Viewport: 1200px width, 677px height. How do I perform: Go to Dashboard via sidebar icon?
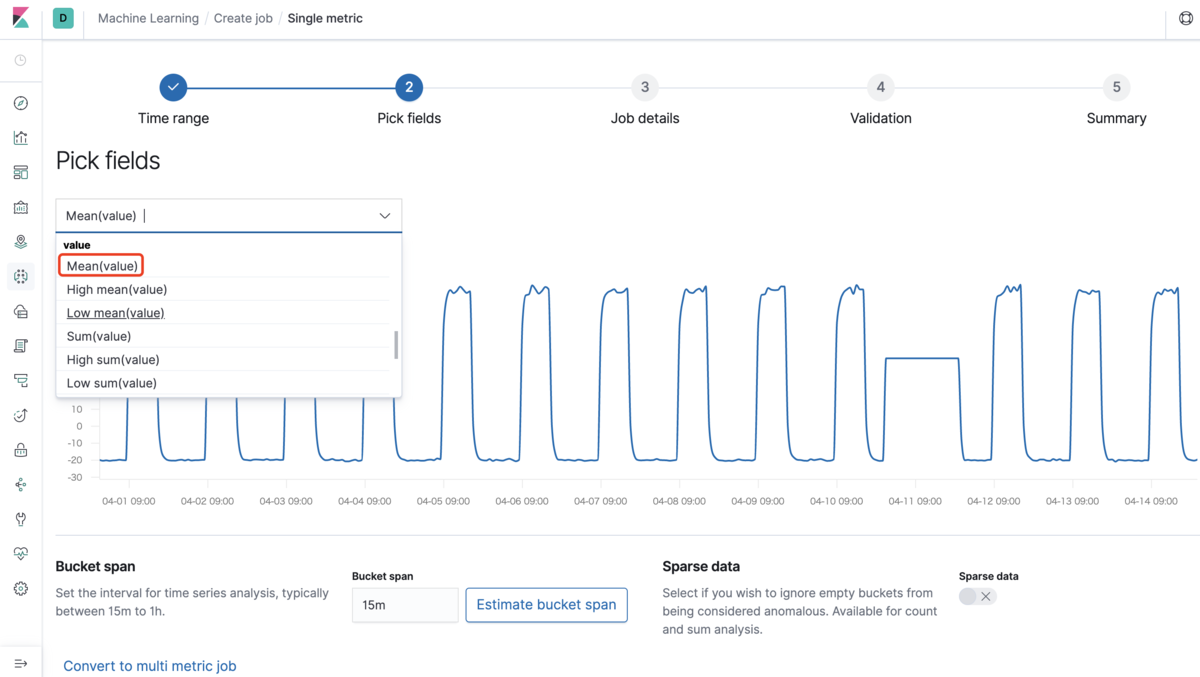pyautogui.click(x=20, y=173)
